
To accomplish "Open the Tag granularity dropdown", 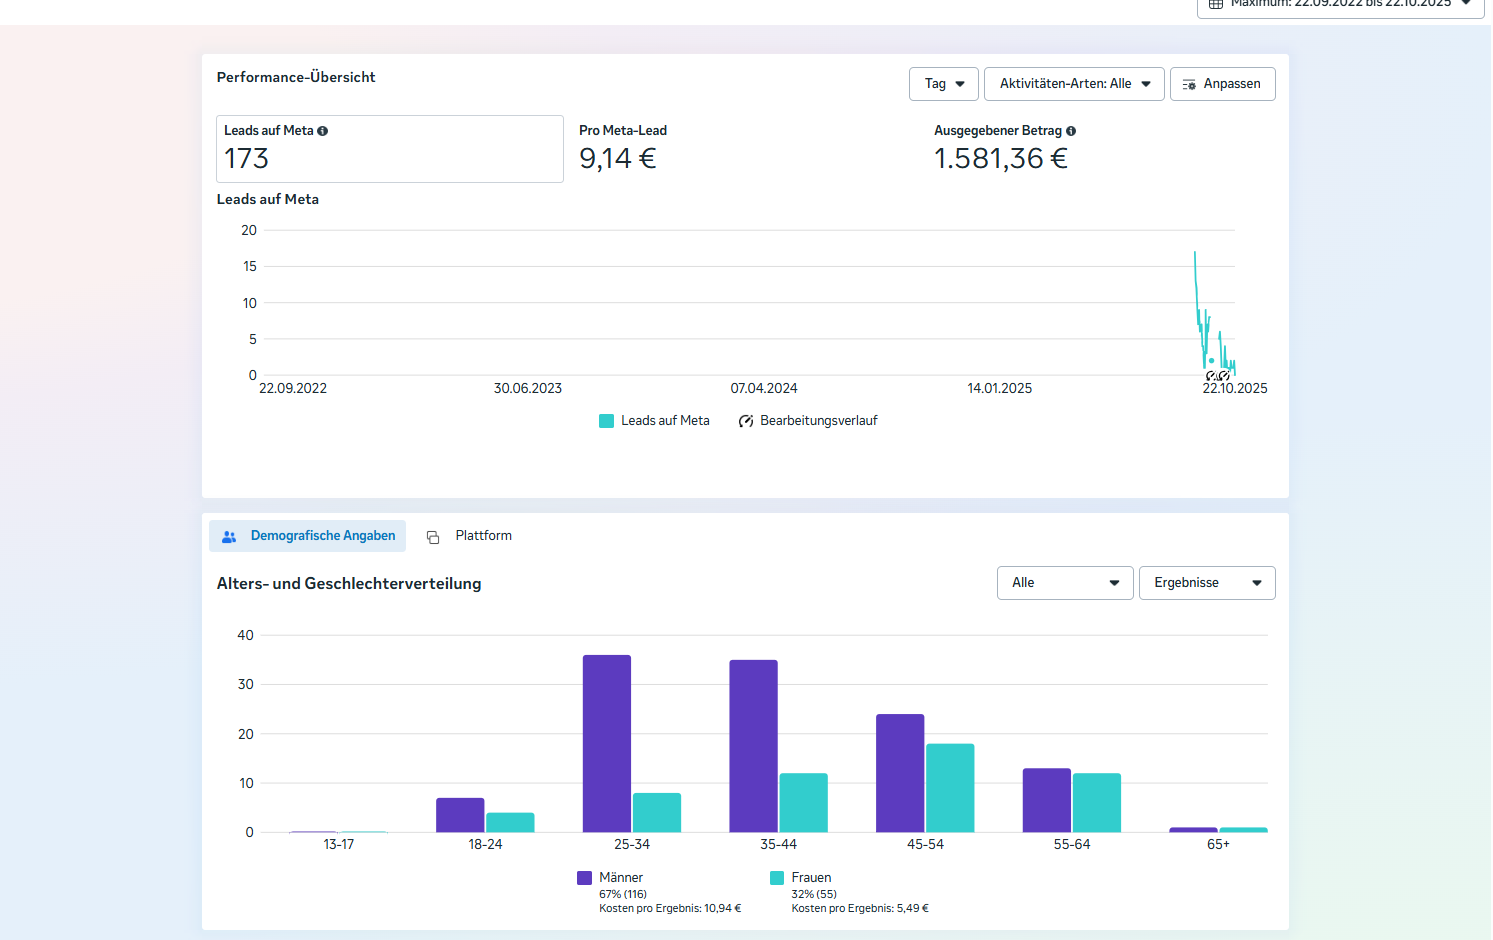I will pos(943,84).
